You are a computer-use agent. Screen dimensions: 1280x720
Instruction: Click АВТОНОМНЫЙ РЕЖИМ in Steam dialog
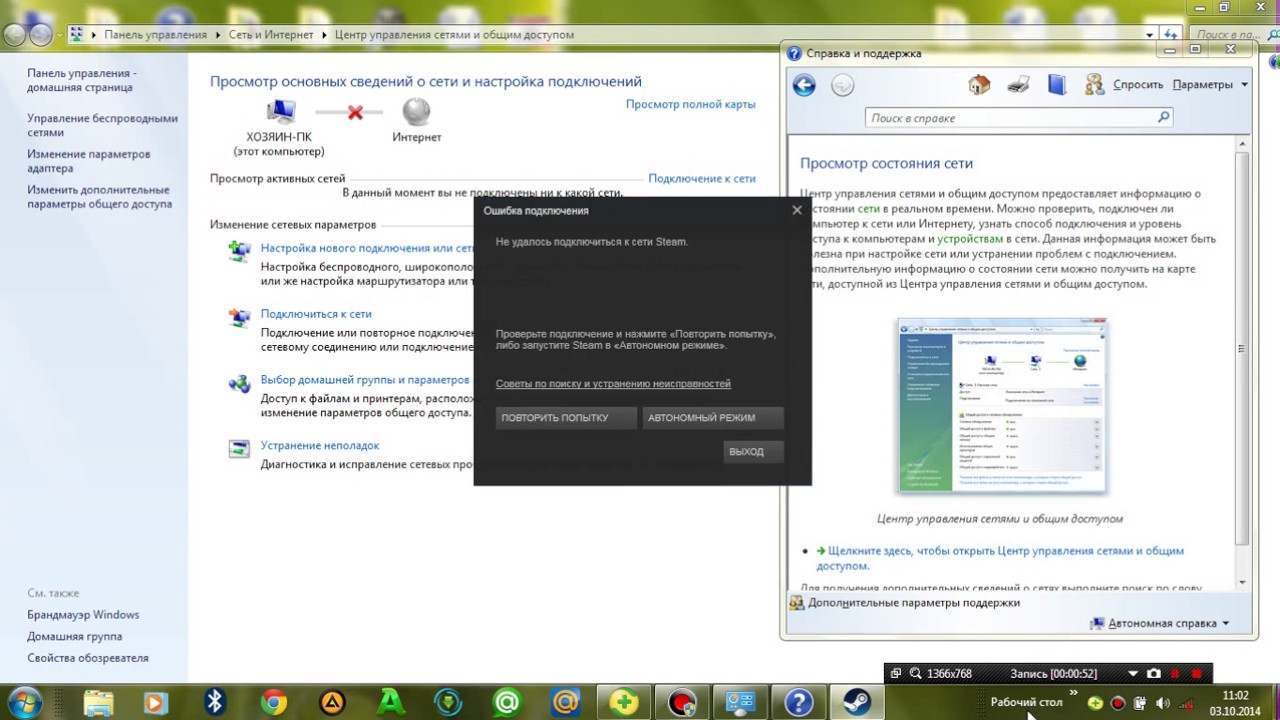point(713,418)
